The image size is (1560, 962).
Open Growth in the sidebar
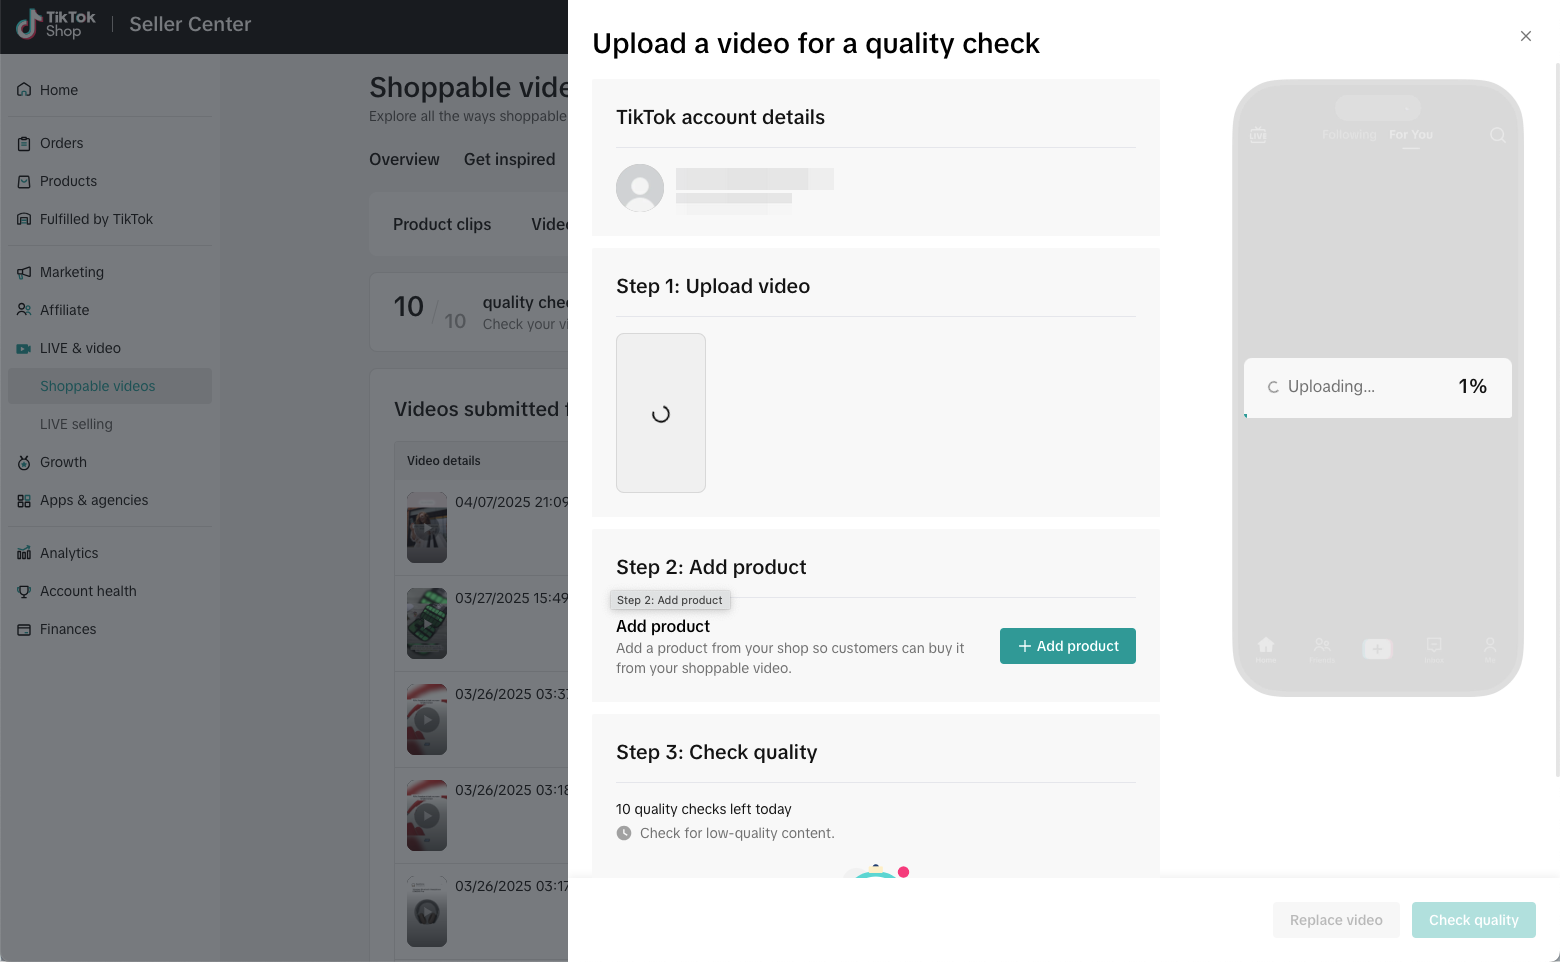[x=63, y=463]
